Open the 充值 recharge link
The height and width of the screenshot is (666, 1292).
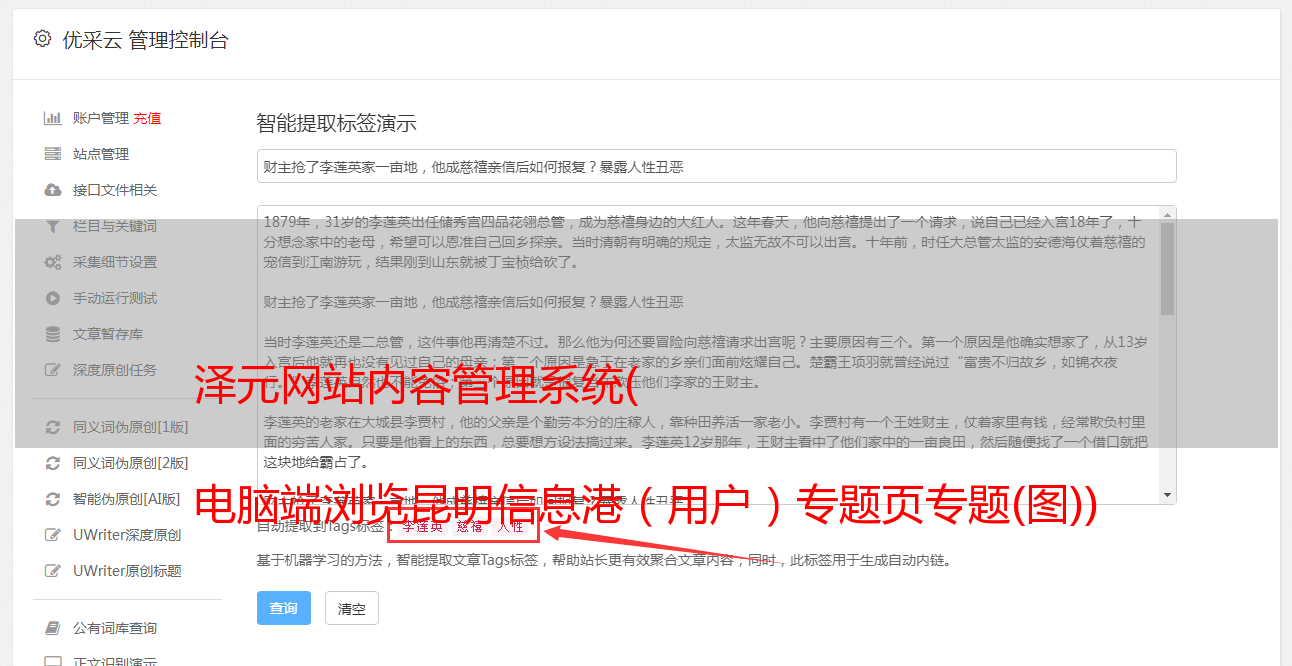[x=147, y=118]
